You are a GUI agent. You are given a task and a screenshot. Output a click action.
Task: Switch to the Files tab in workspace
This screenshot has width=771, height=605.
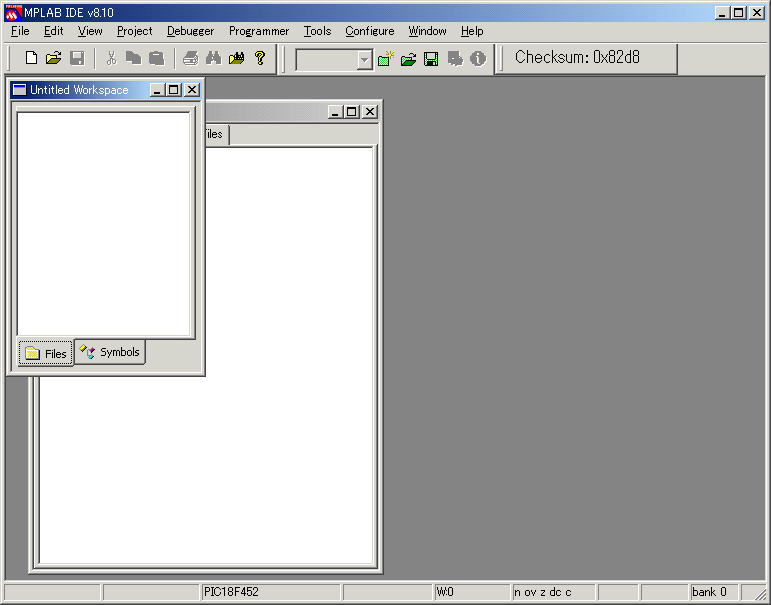(46, 353)
